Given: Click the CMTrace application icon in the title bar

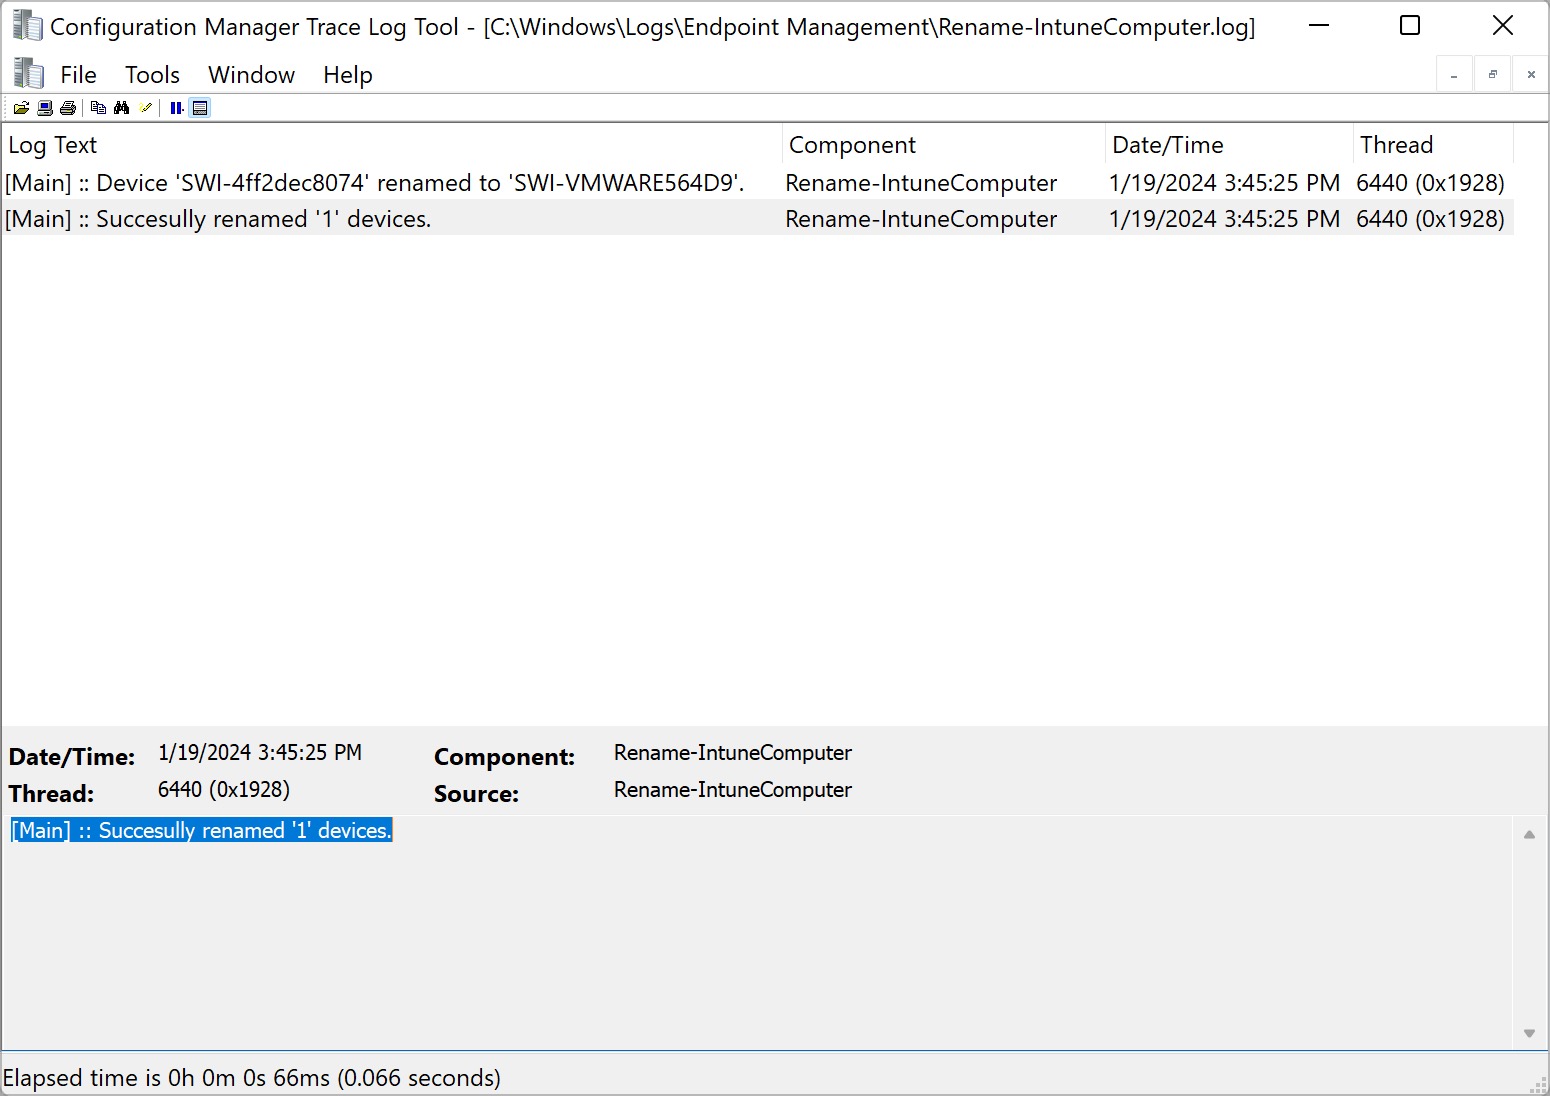Looking at the screenshot, I should [x=27, y=25].
